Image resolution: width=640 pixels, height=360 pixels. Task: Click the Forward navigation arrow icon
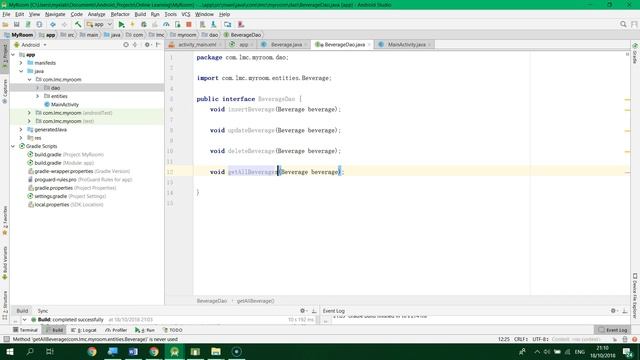pyautogui.click(x=64, y=24)
